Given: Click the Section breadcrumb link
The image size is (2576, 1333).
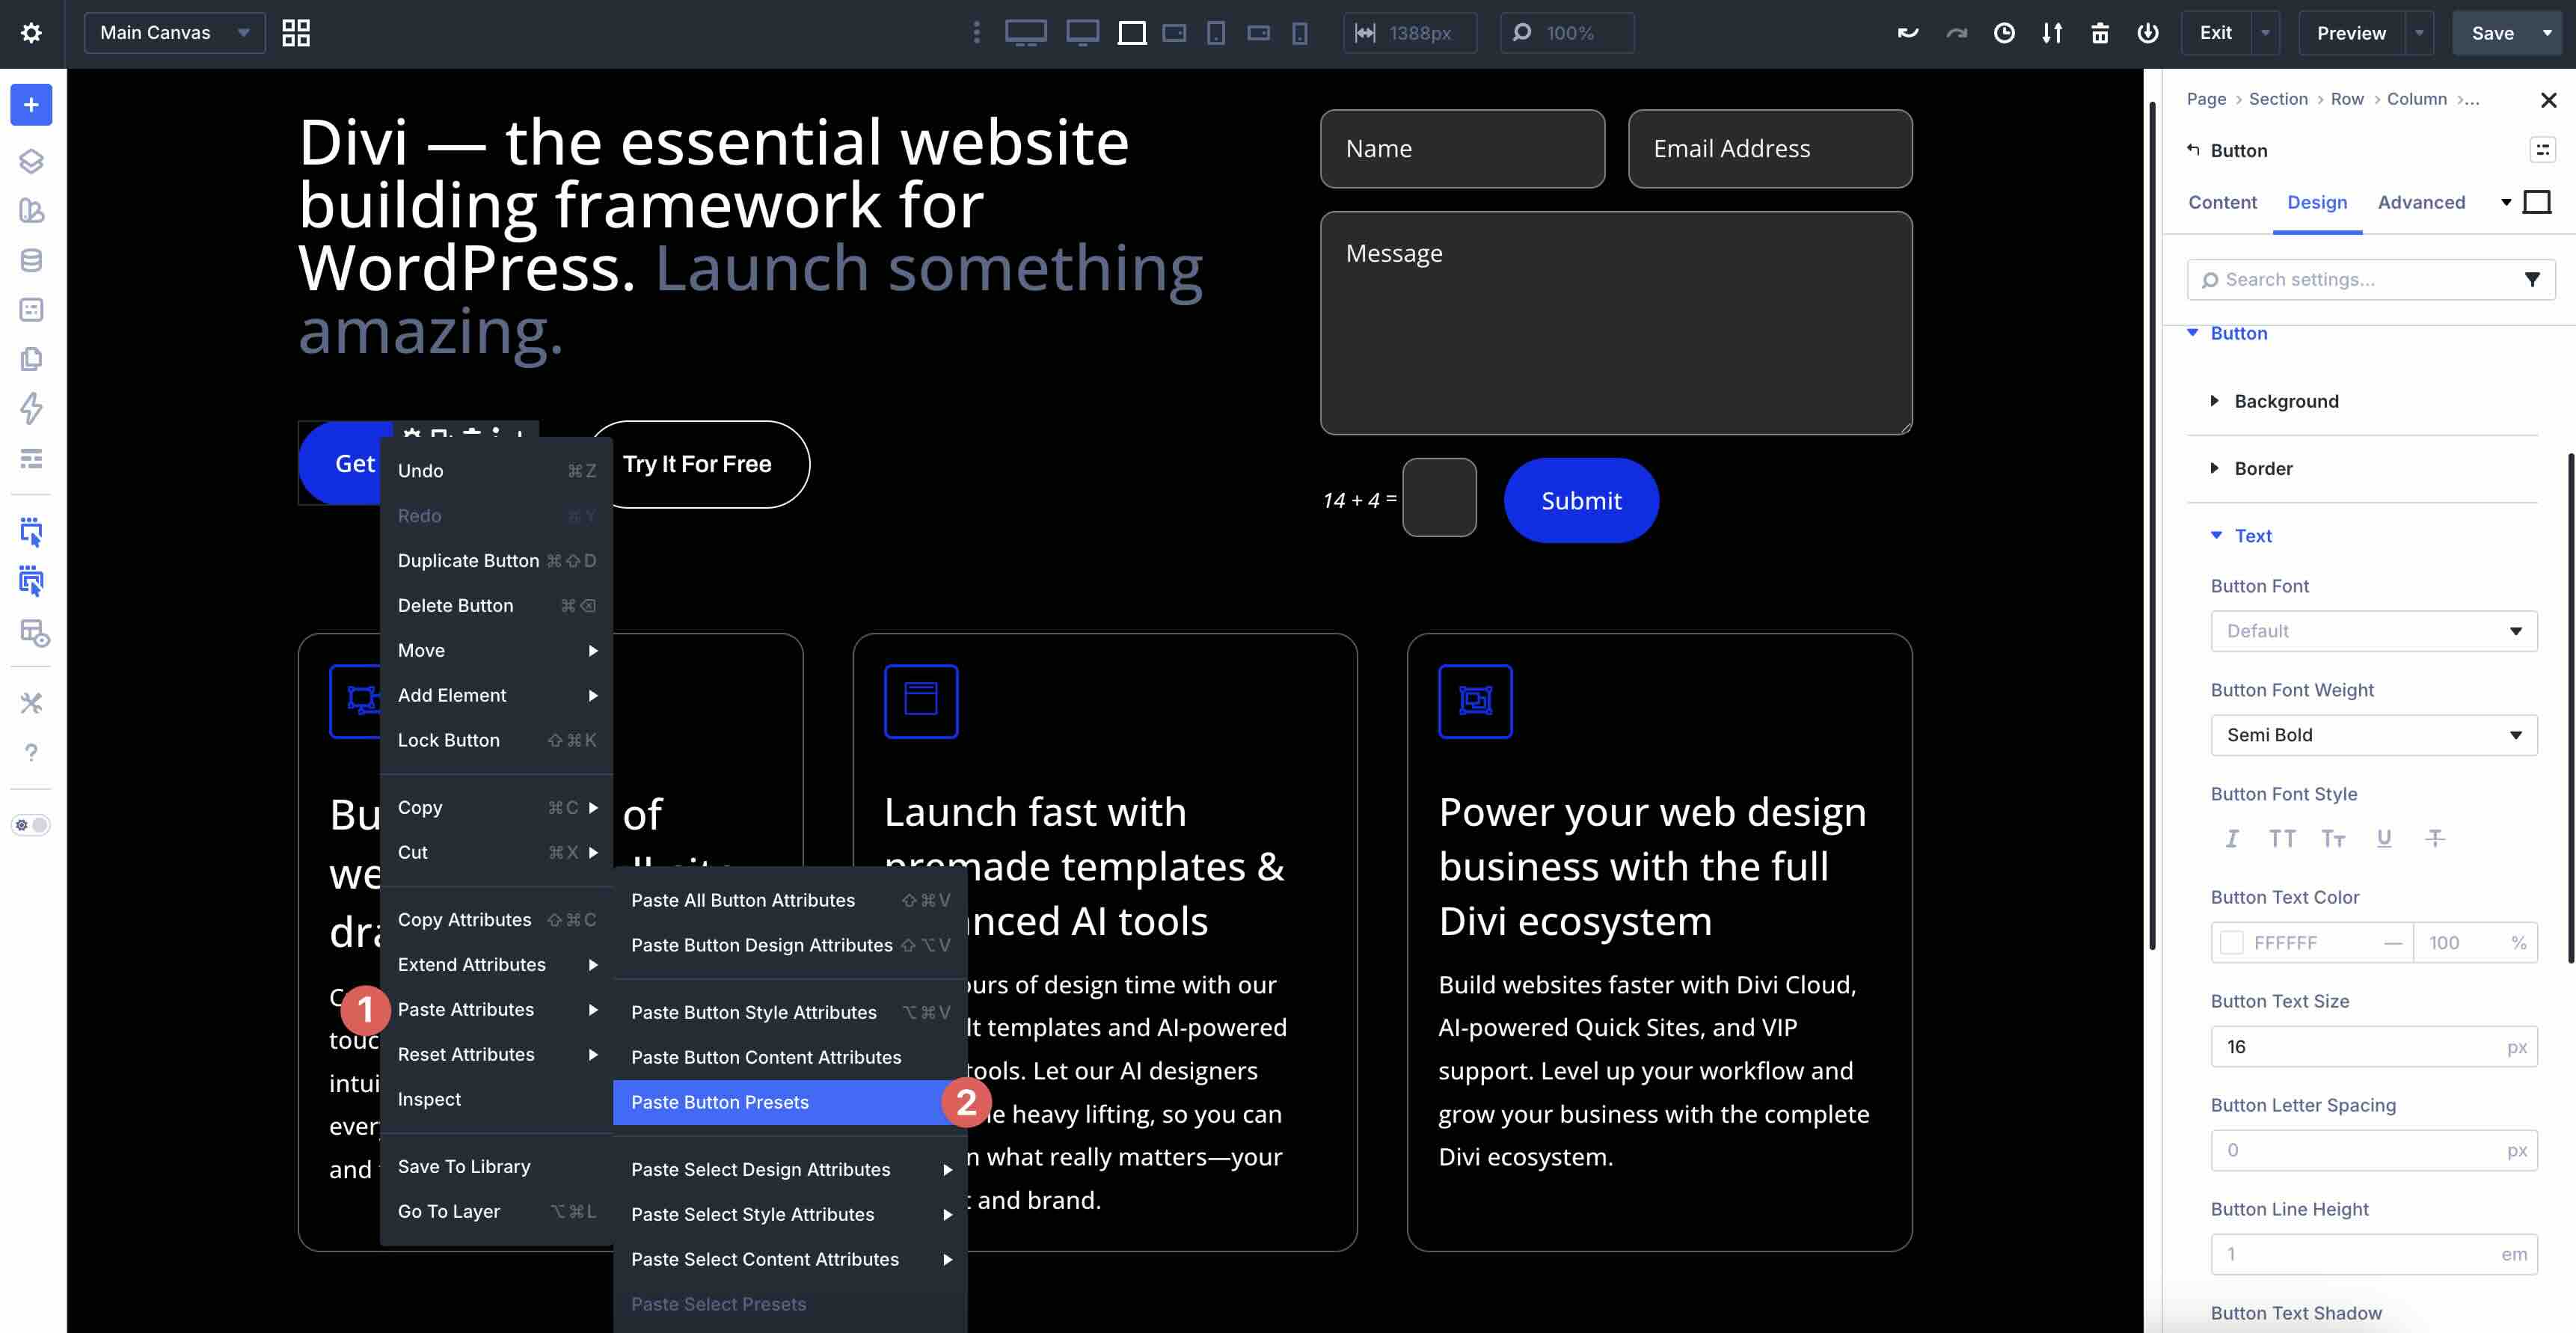Looking at the screenshot, I should 2278,99.
